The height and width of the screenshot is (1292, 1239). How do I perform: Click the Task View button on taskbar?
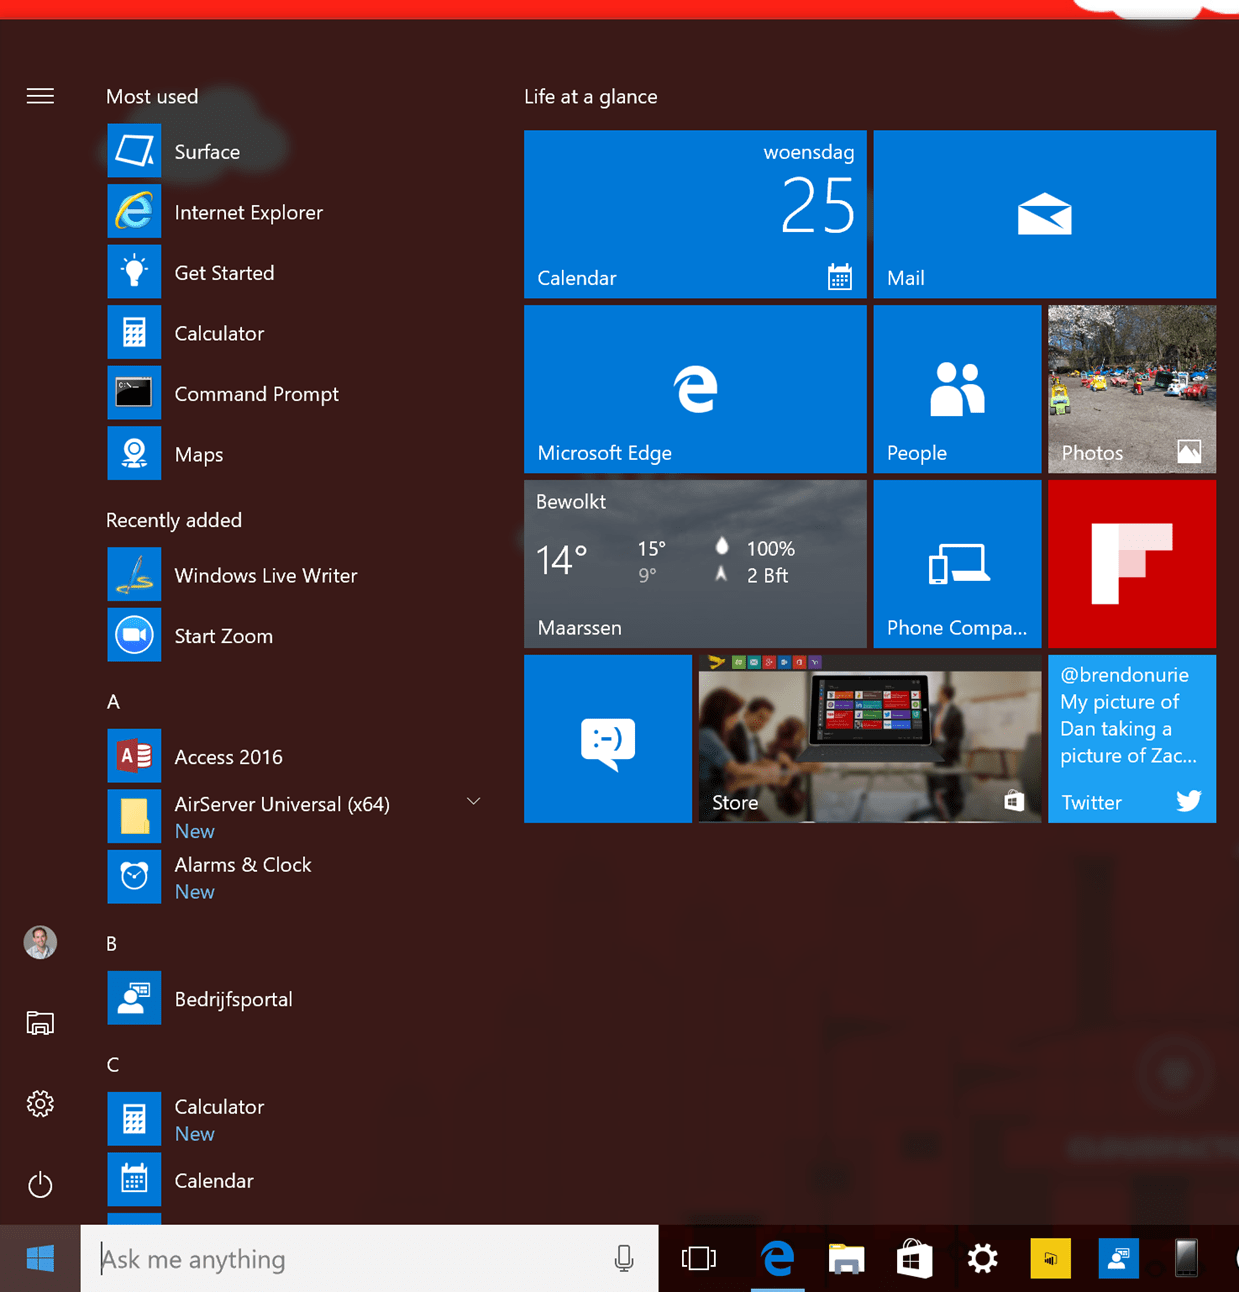pyautogui.click(x=698, y=1259)
